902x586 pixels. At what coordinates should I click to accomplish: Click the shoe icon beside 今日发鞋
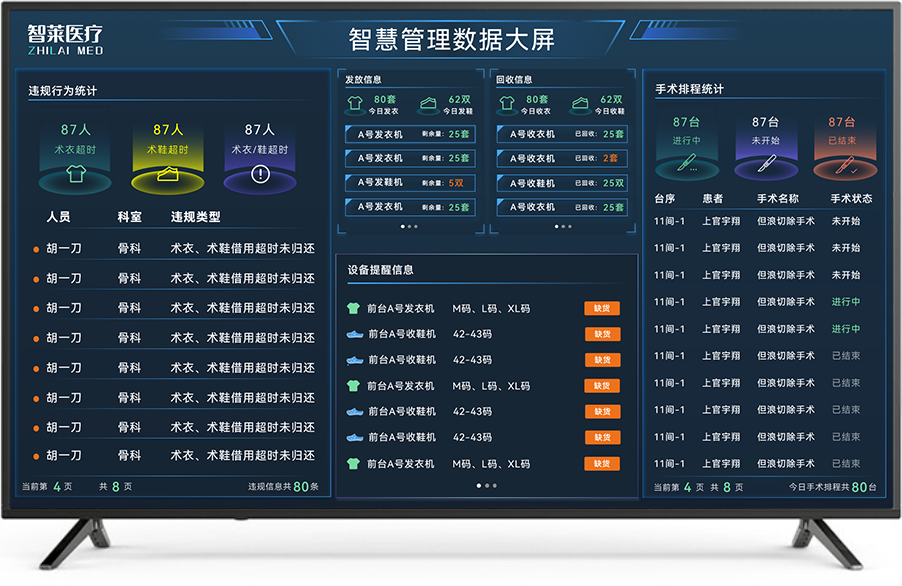click(428, 104)
